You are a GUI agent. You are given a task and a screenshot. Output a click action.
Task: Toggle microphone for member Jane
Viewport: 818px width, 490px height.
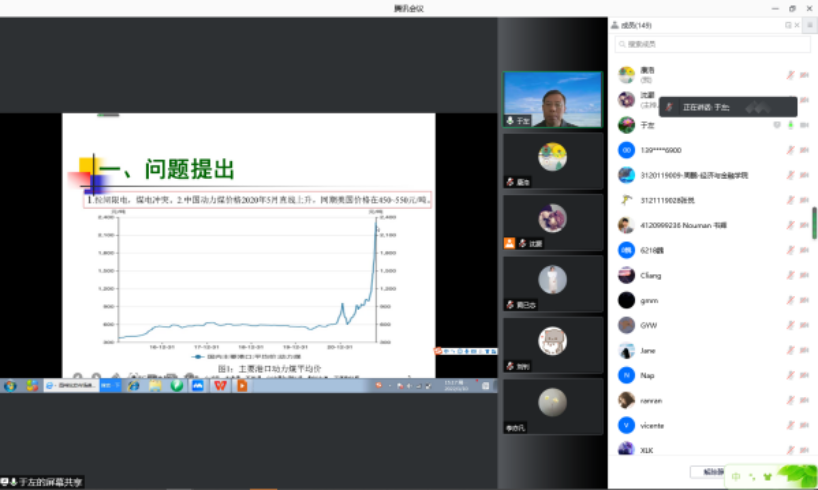[x=790, y=350]
